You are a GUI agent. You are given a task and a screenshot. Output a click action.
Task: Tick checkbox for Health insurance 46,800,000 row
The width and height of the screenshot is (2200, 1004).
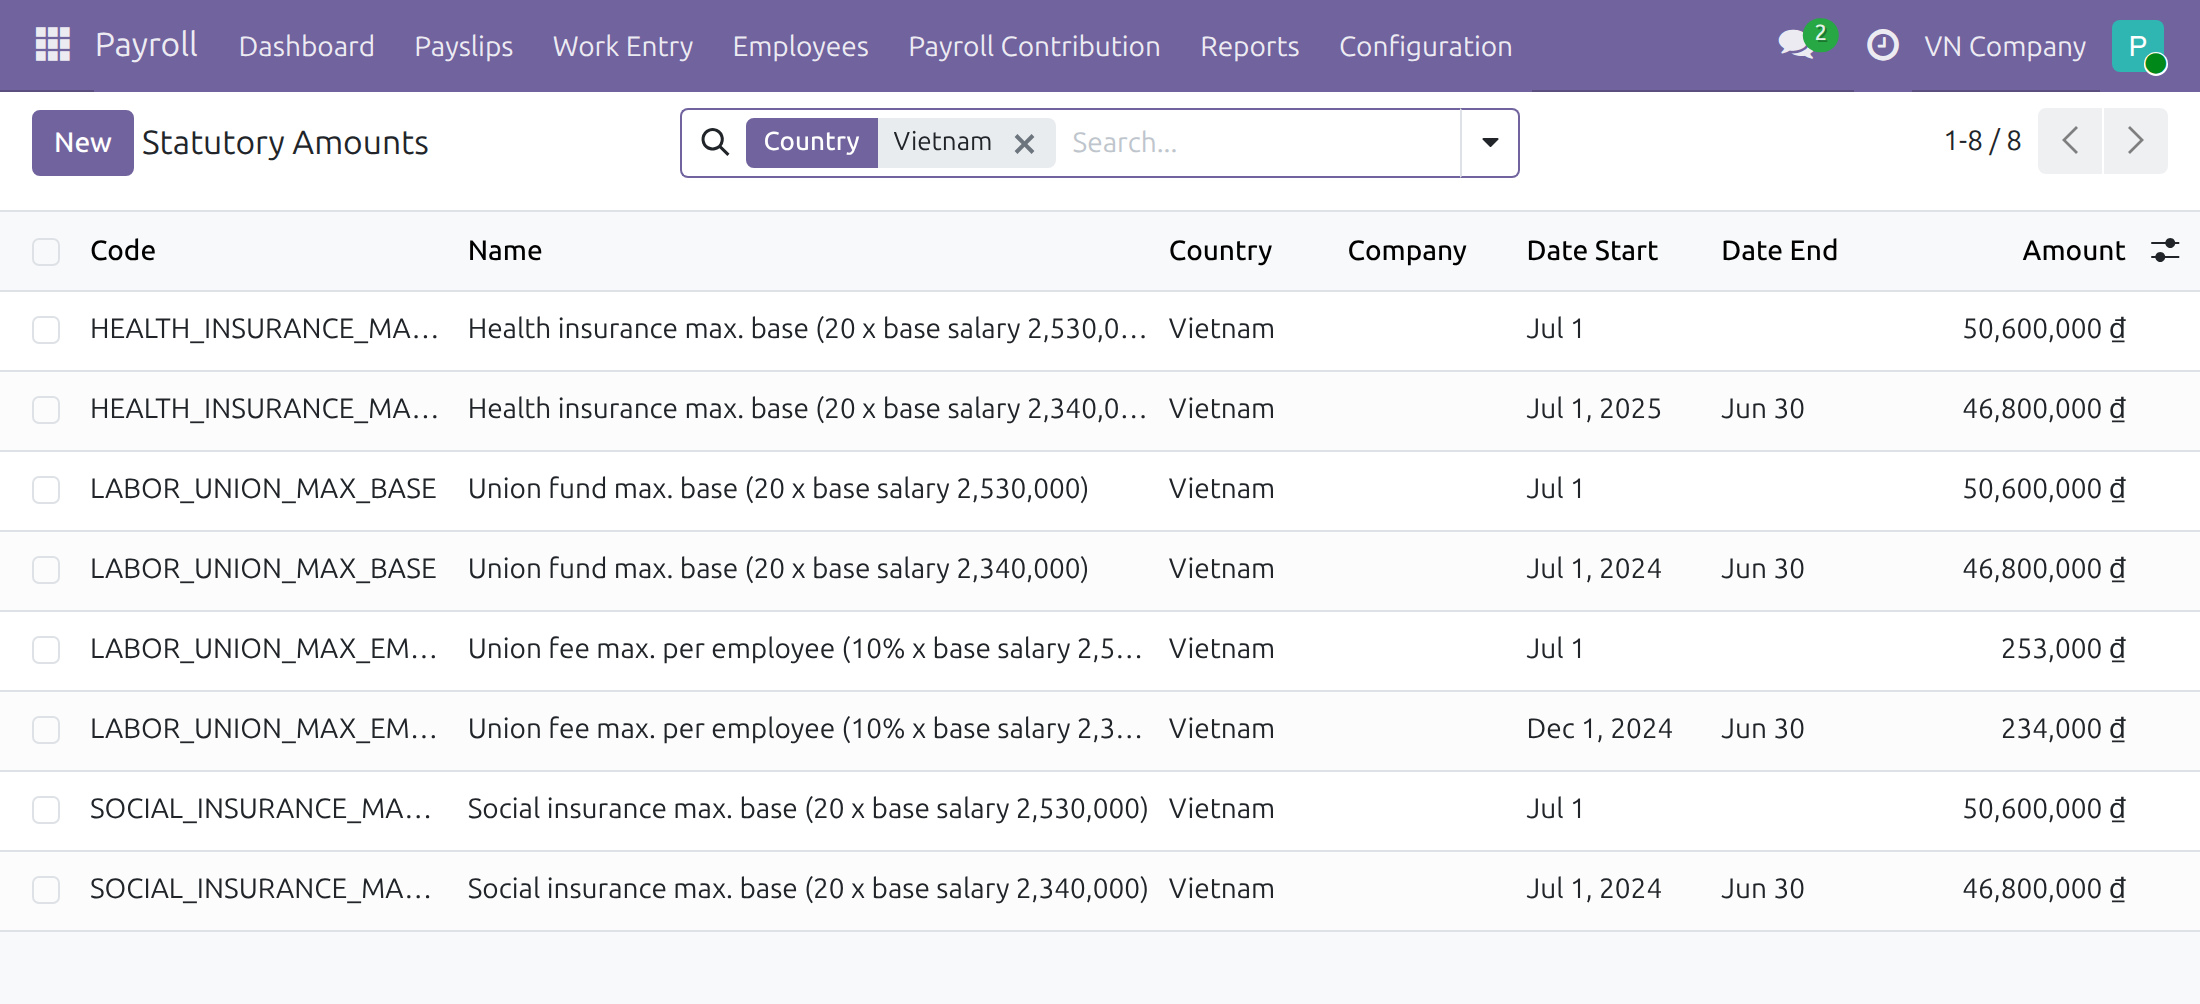pos(46,410)
